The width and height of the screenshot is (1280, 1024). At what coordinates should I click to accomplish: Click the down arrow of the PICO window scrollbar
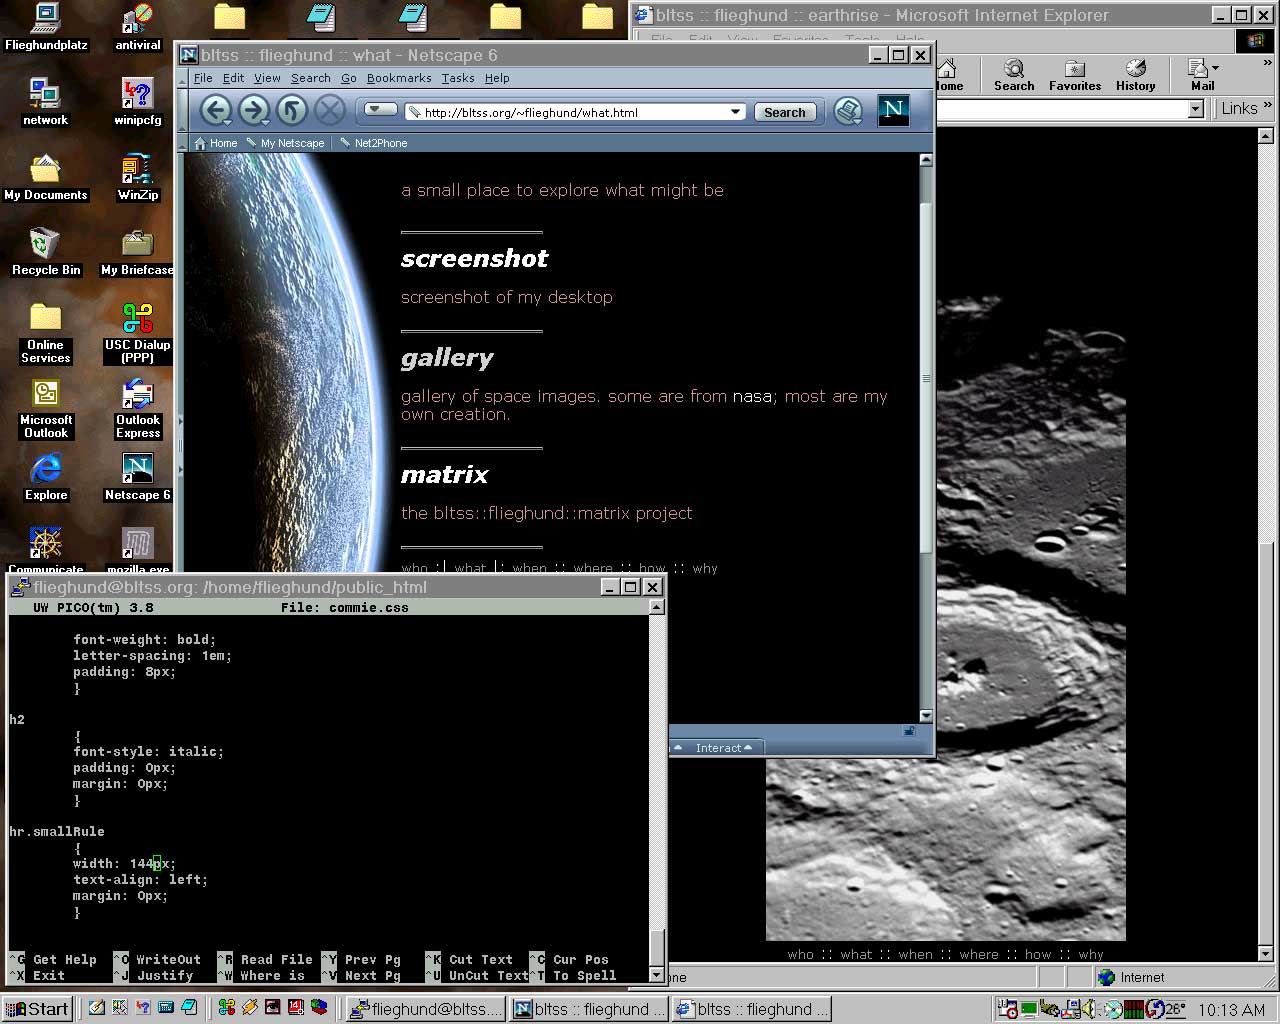(x=656, y=975)
